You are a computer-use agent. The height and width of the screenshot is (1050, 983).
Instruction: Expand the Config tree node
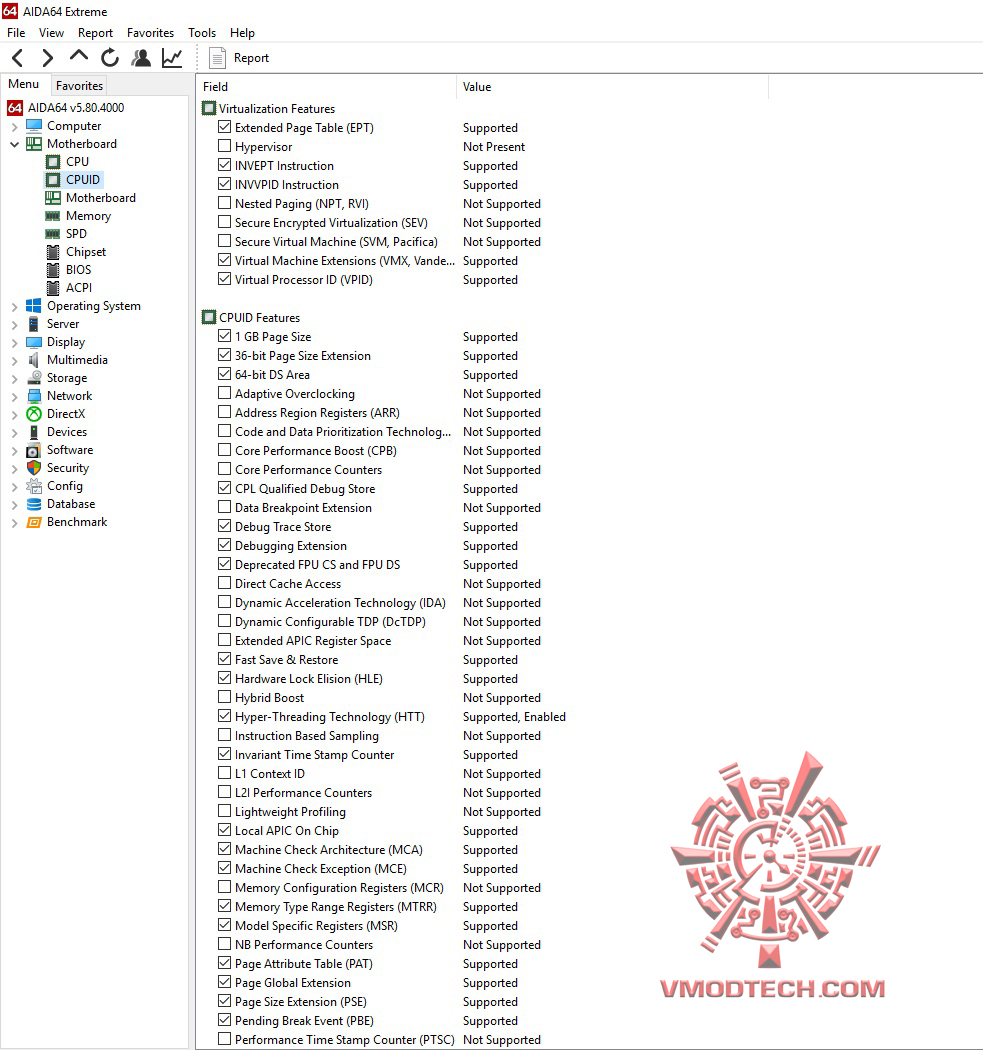coord(14,487)
